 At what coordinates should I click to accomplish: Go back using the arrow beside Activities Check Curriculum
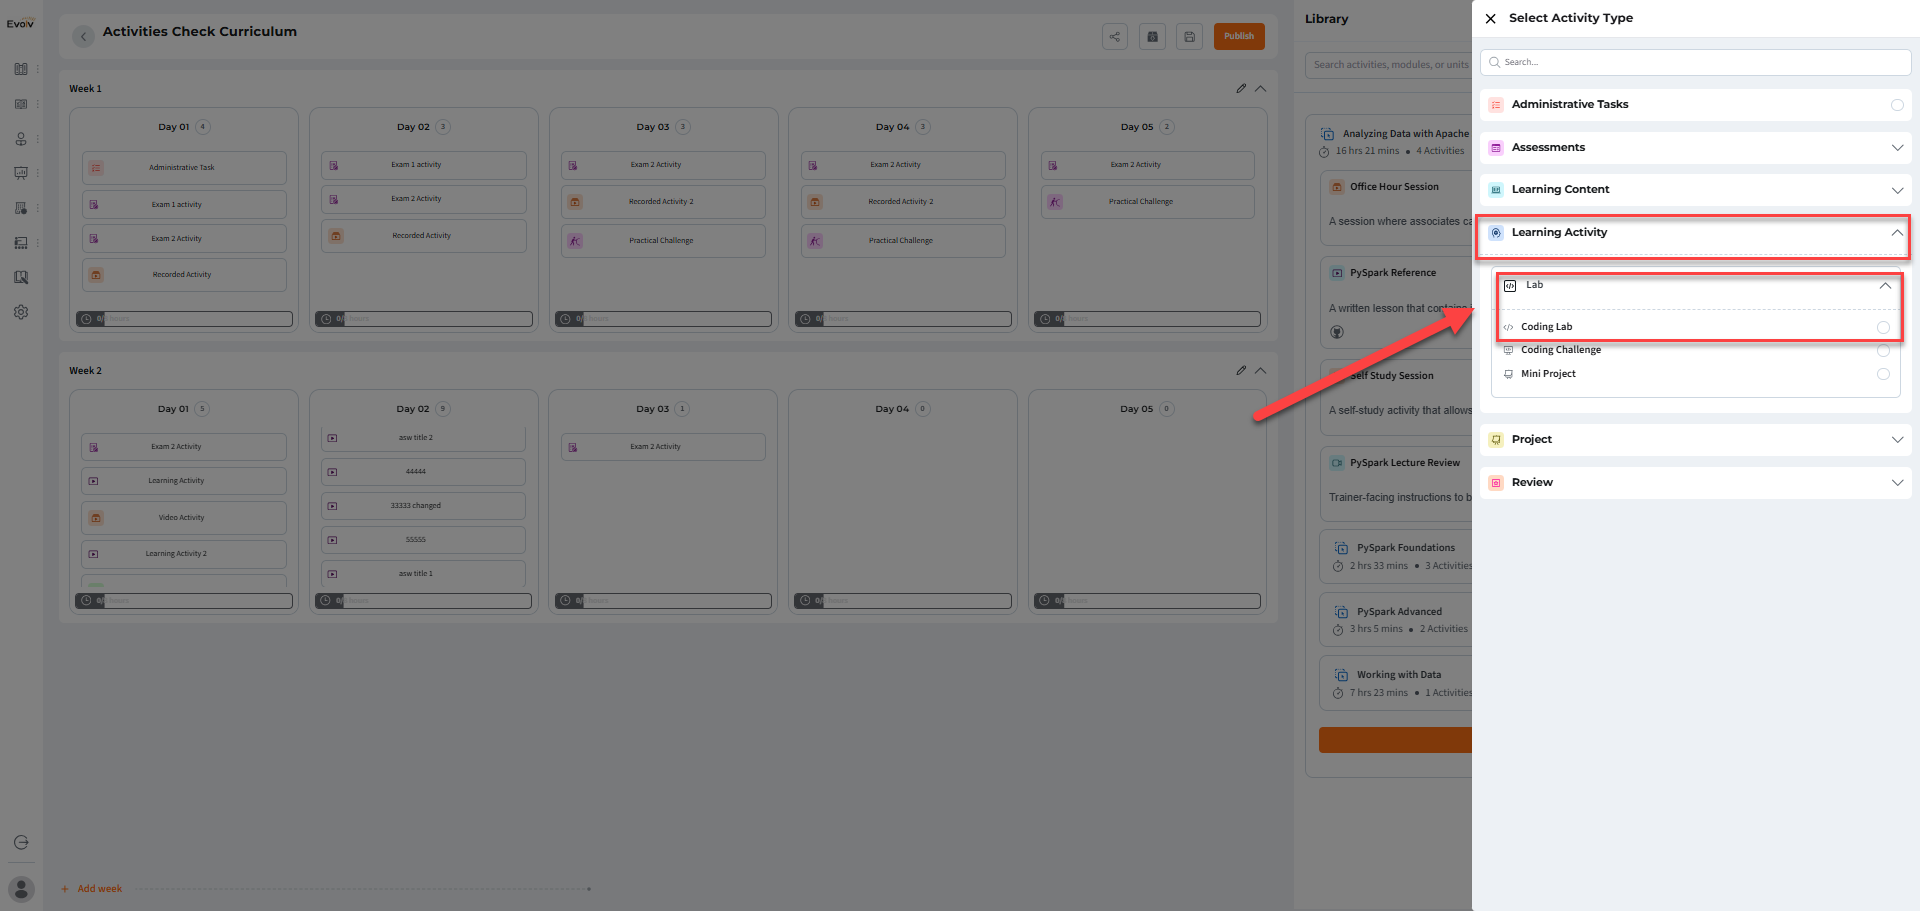click(84, 37)
